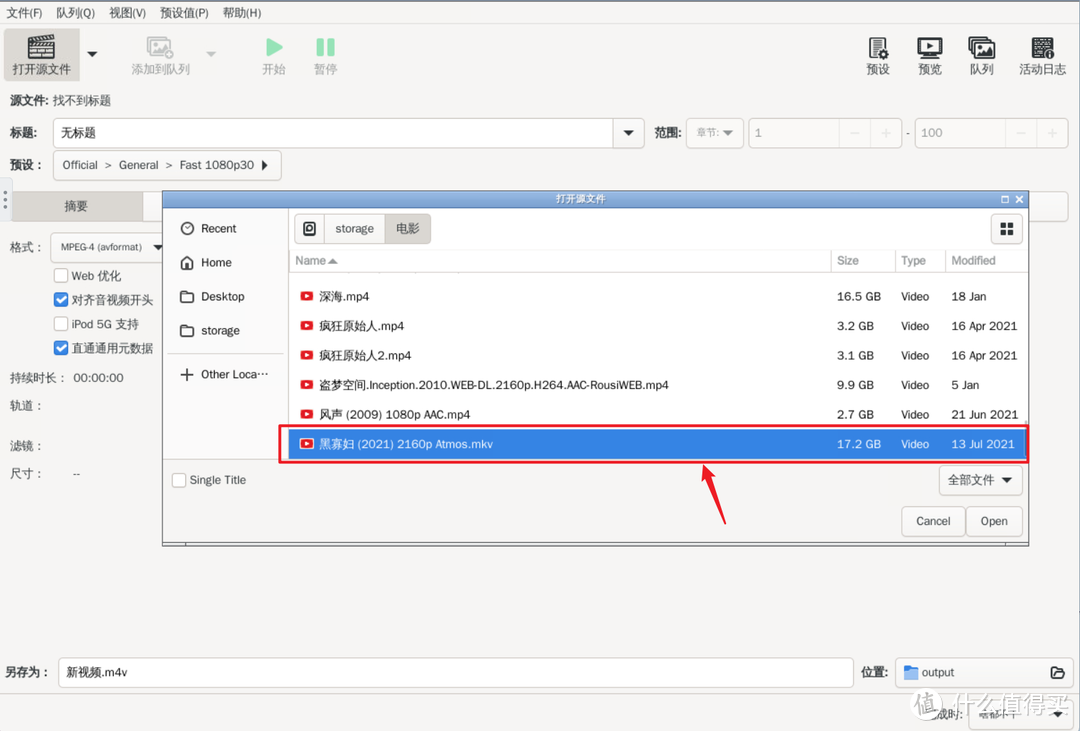Check the Single Title checkbox
The width and height of the screenshot is (1080, 731).
(x=179, y=480)
